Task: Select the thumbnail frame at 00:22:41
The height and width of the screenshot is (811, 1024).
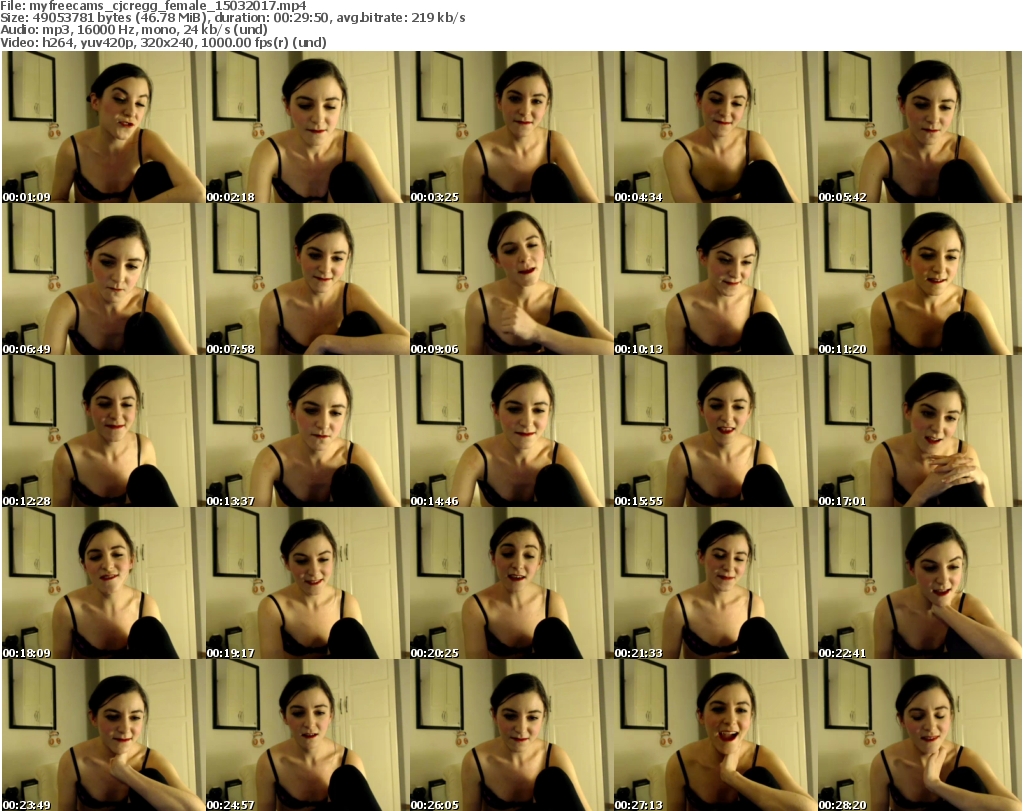Action: click(x=920, y=583)
